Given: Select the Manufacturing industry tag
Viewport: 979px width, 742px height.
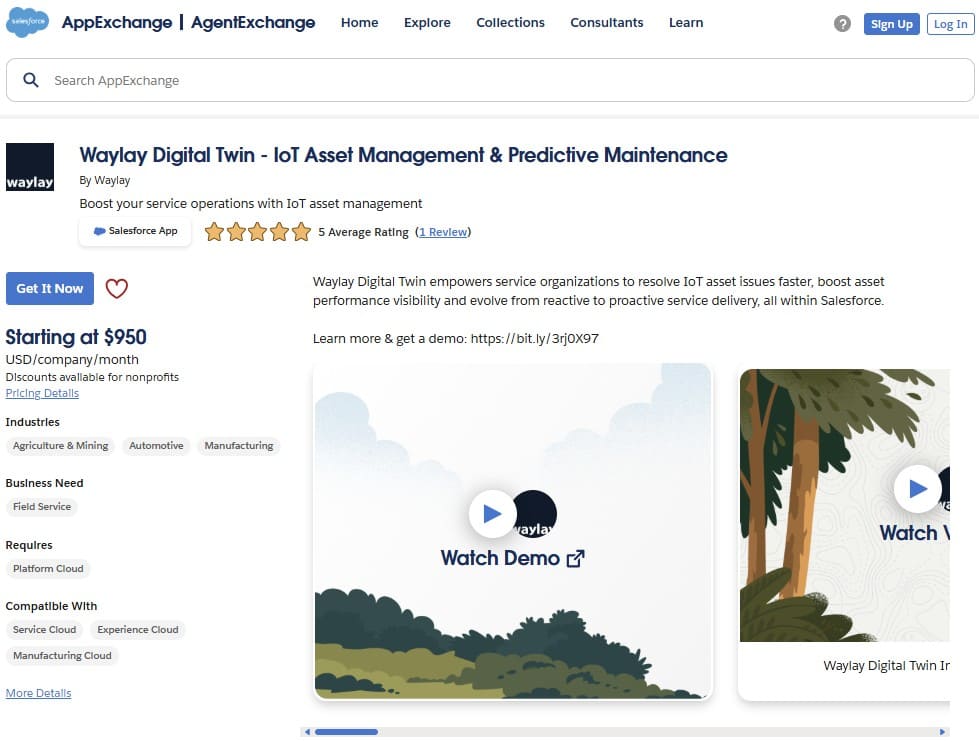Looking at the screenshot, I should 239,445.
